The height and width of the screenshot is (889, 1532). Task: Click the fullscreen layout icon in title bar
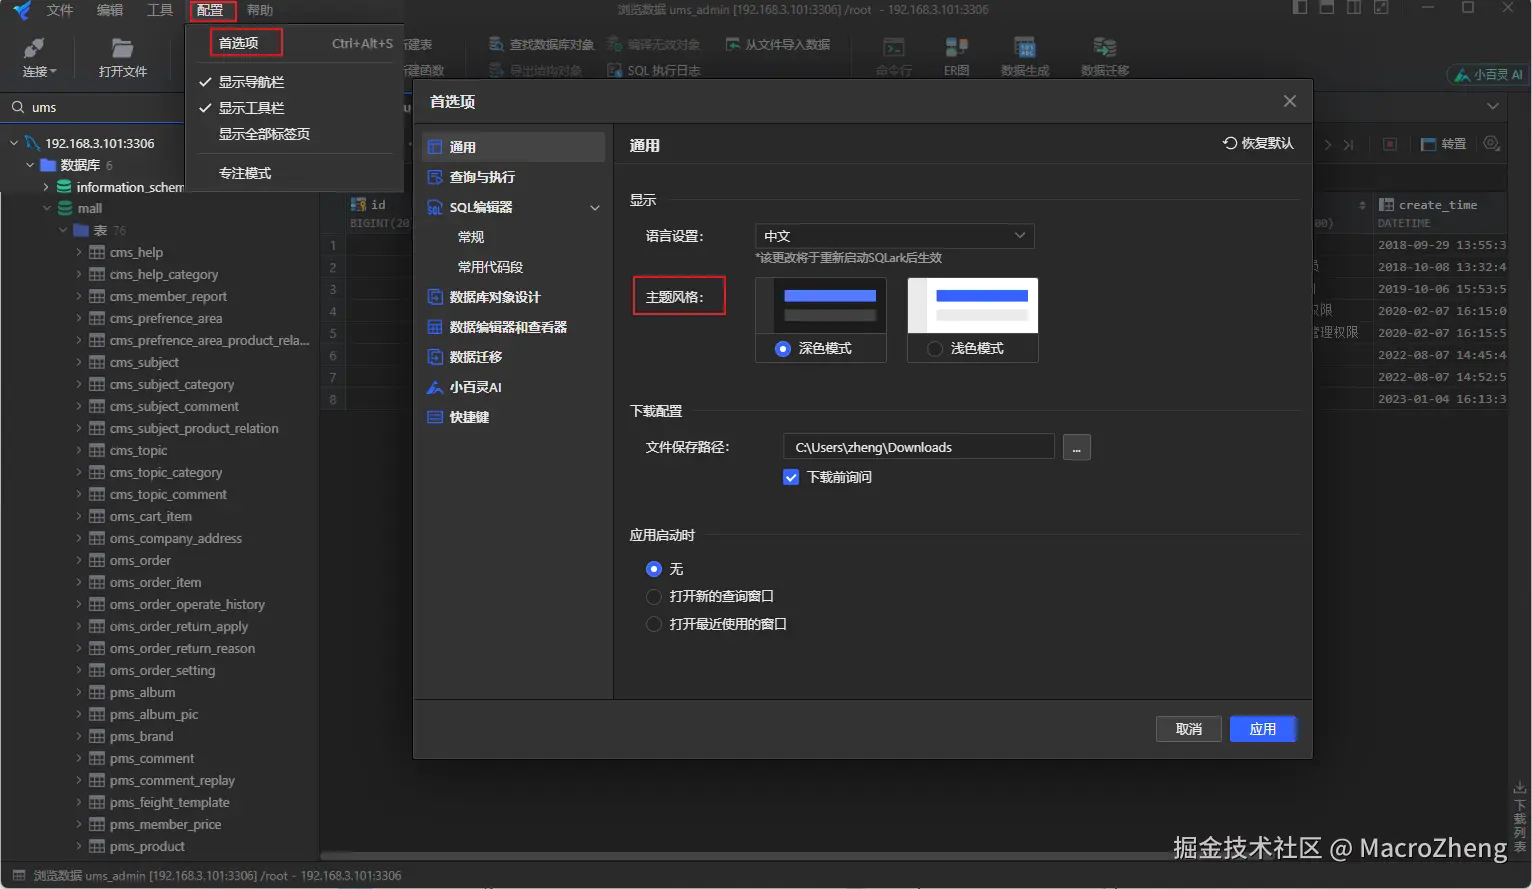pos(1381,8)
